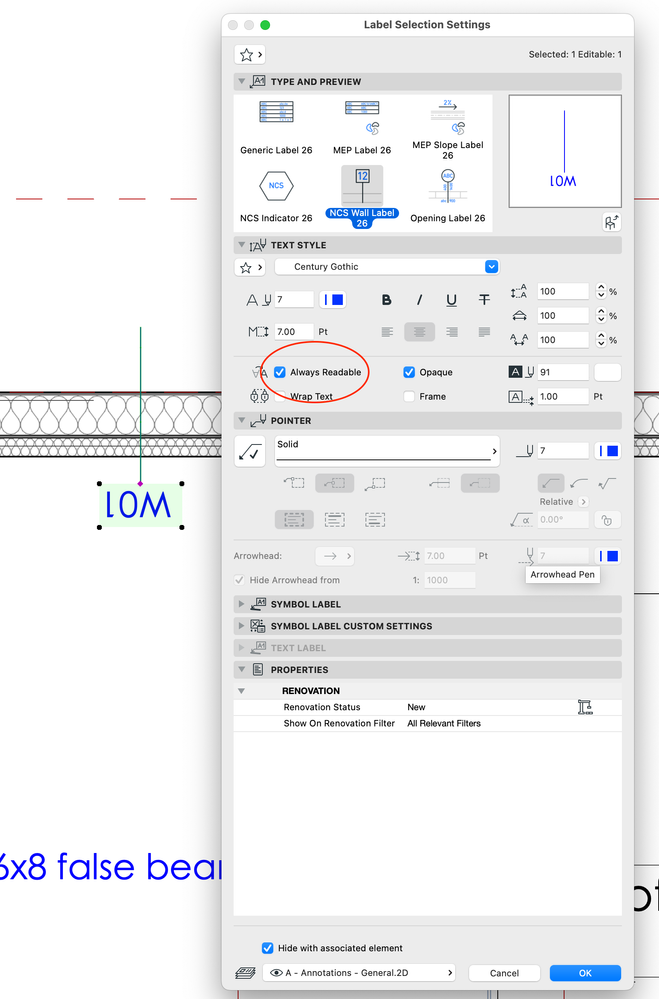
Task: Select the NCS Wall Label 26 type
Action: pos(362,196)
